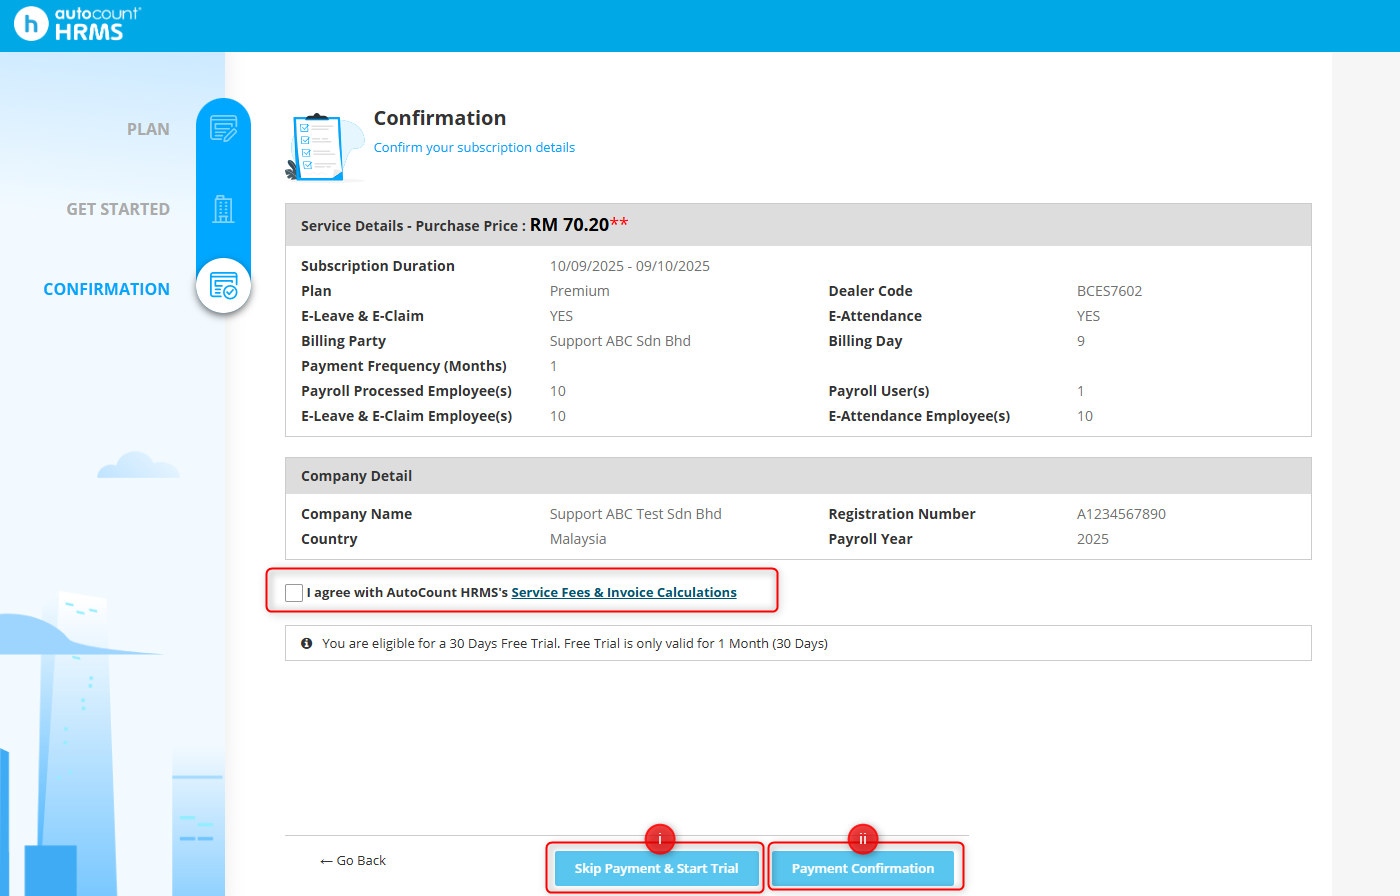Click the purchase price RM 70.20
The image size is (1400, 896).
click(569, 225)
